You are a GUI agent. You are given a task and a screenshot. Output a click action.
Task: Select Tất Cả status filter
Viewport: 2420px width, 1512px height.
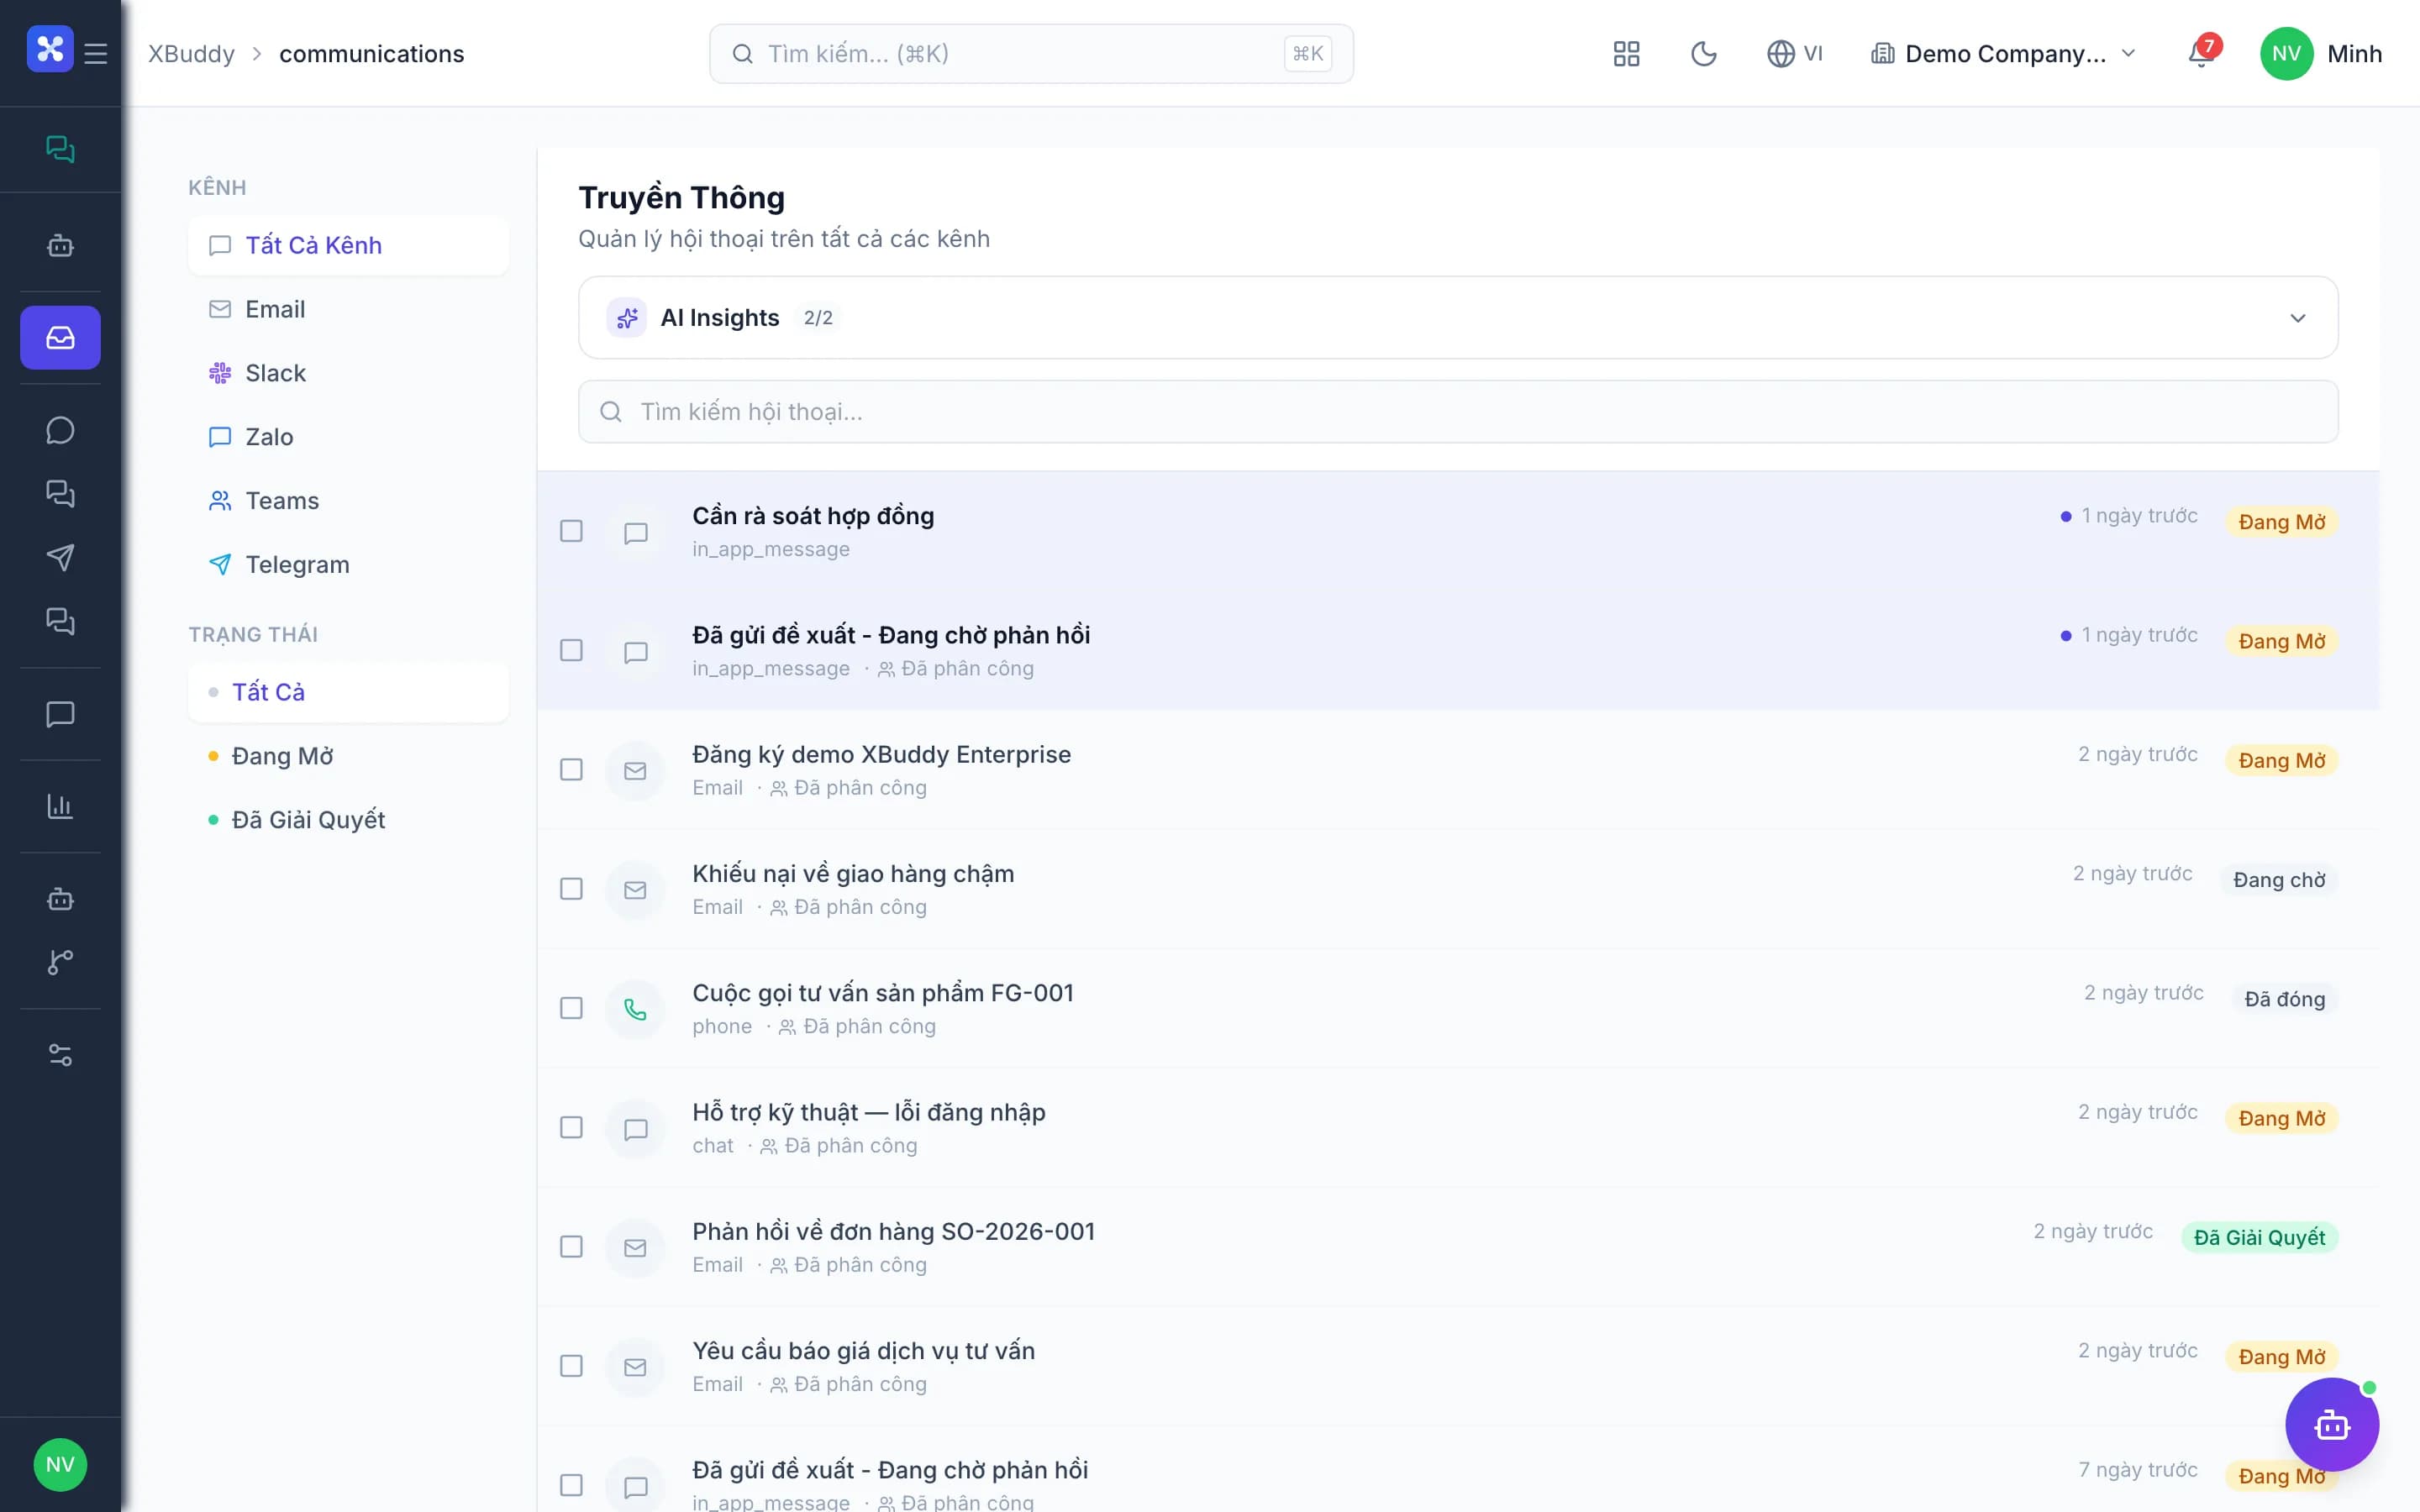[348, 692]
